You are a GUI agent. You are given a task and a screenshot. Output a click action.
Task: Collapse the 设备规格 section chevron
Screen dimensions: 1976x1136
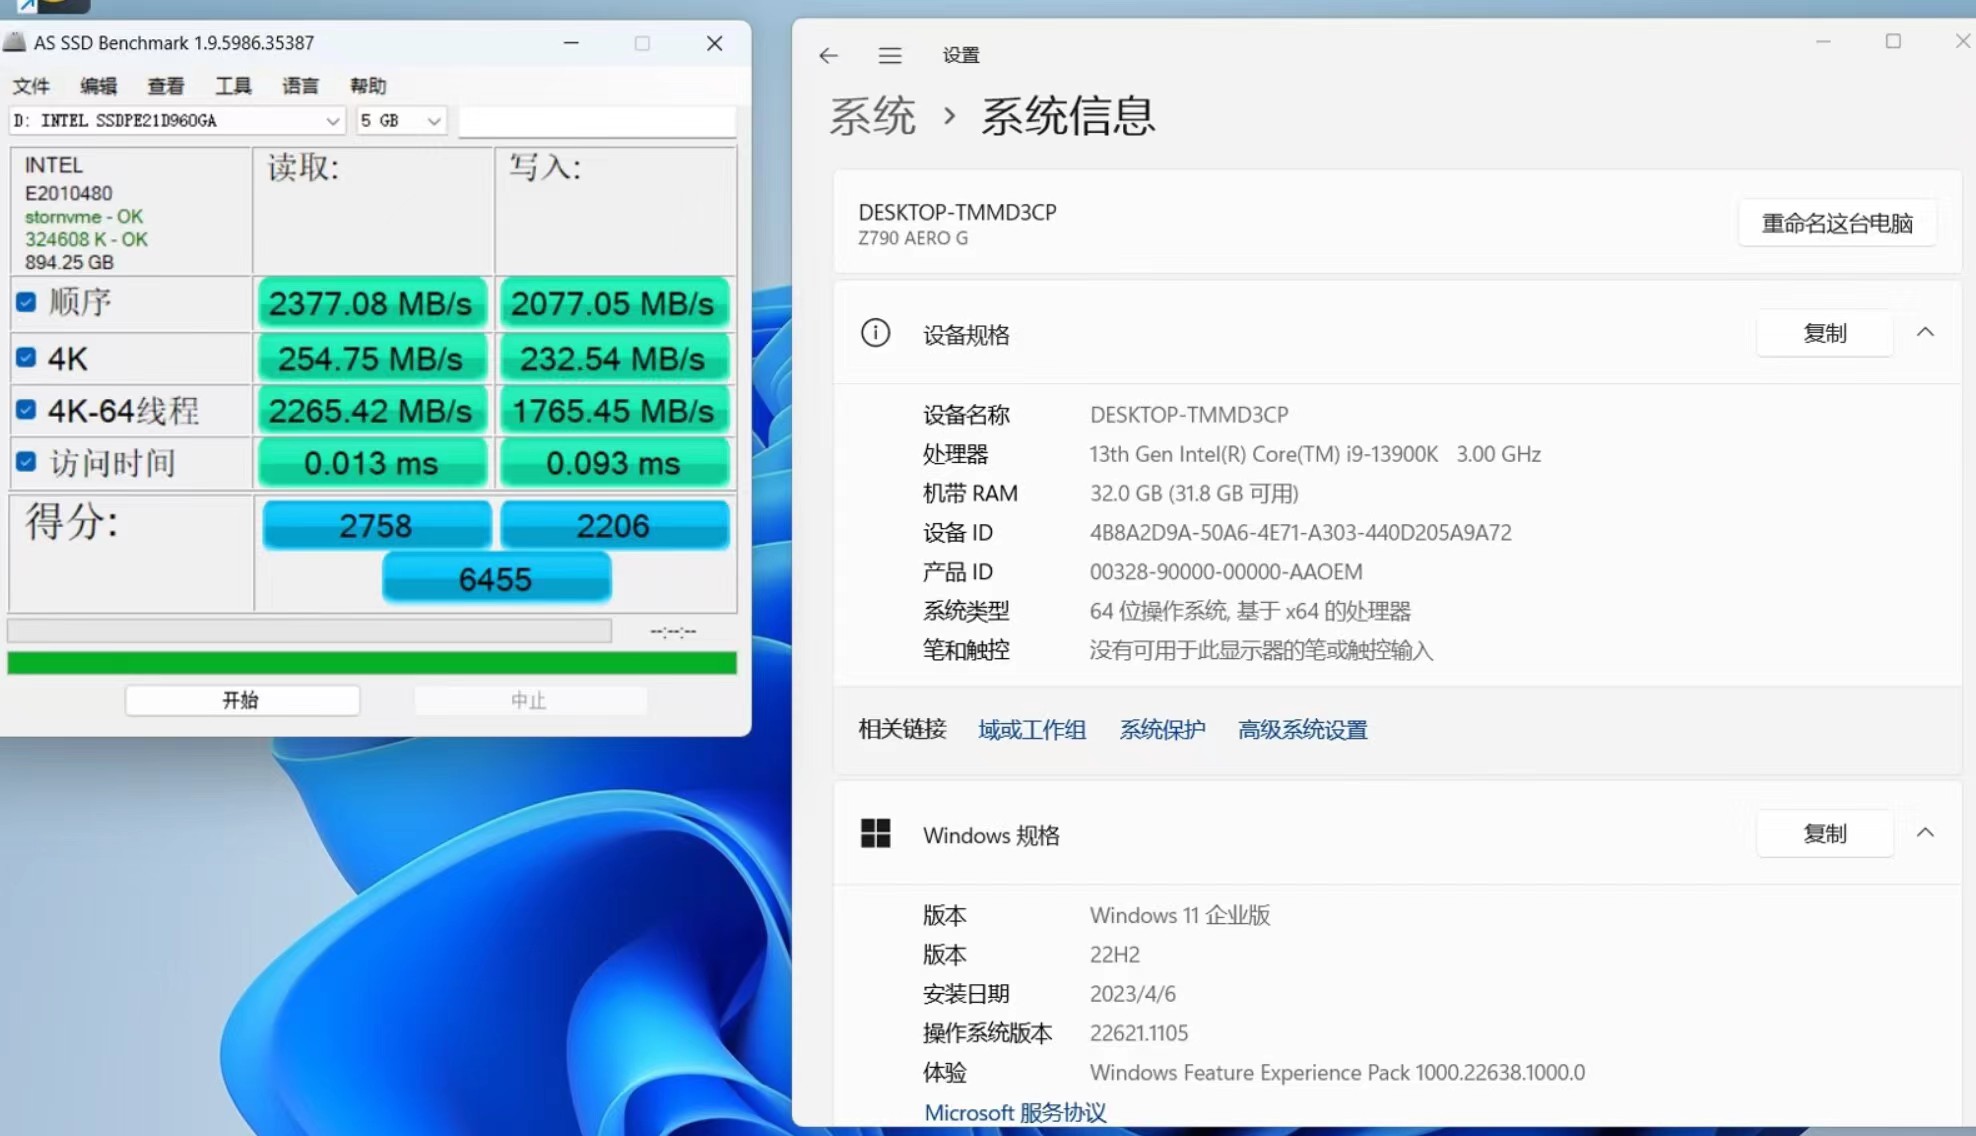tap(1925, 332)
